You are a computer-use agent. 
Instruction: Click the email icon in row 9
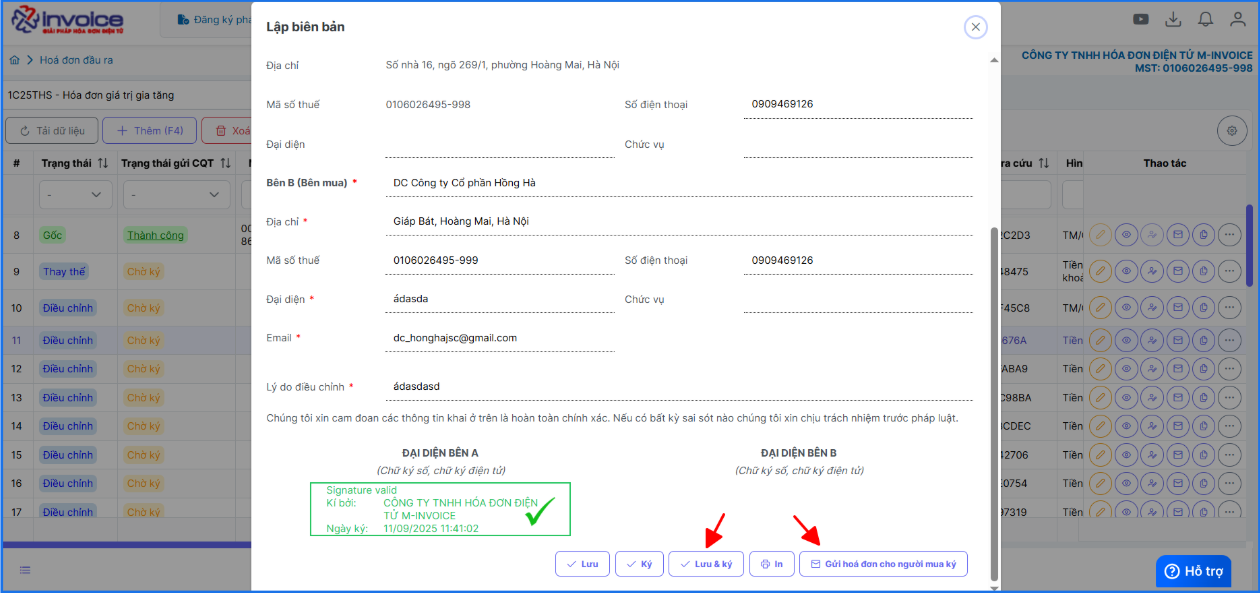tap(1178, 271)
